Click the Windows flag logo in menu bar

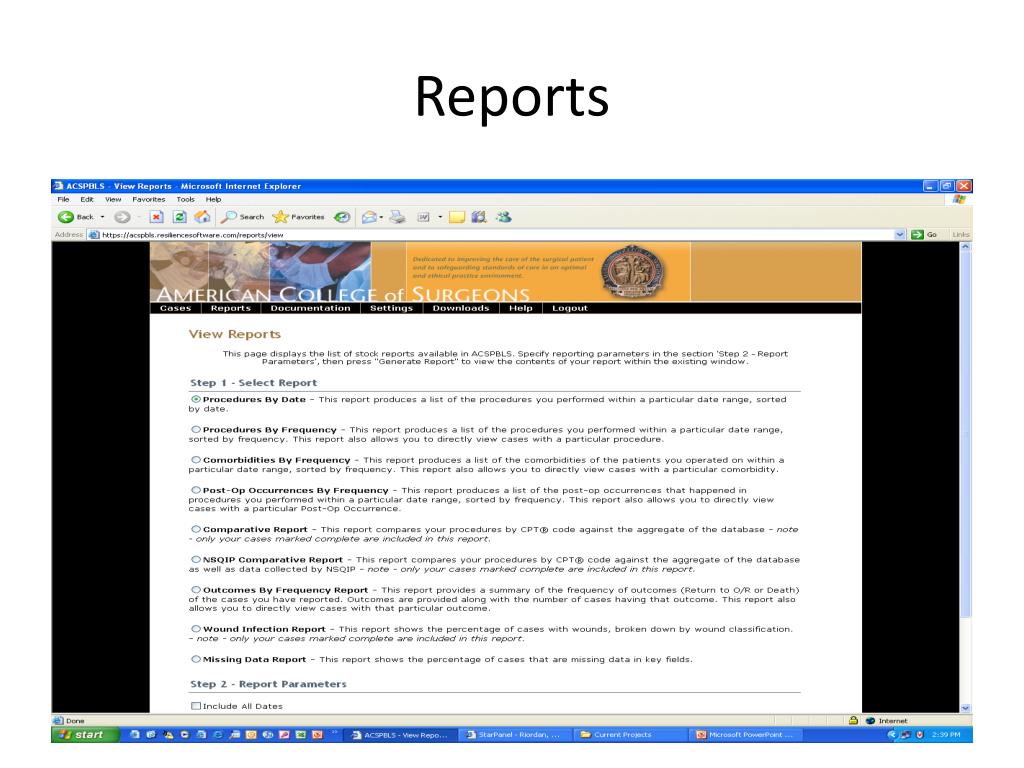point(959,199)
